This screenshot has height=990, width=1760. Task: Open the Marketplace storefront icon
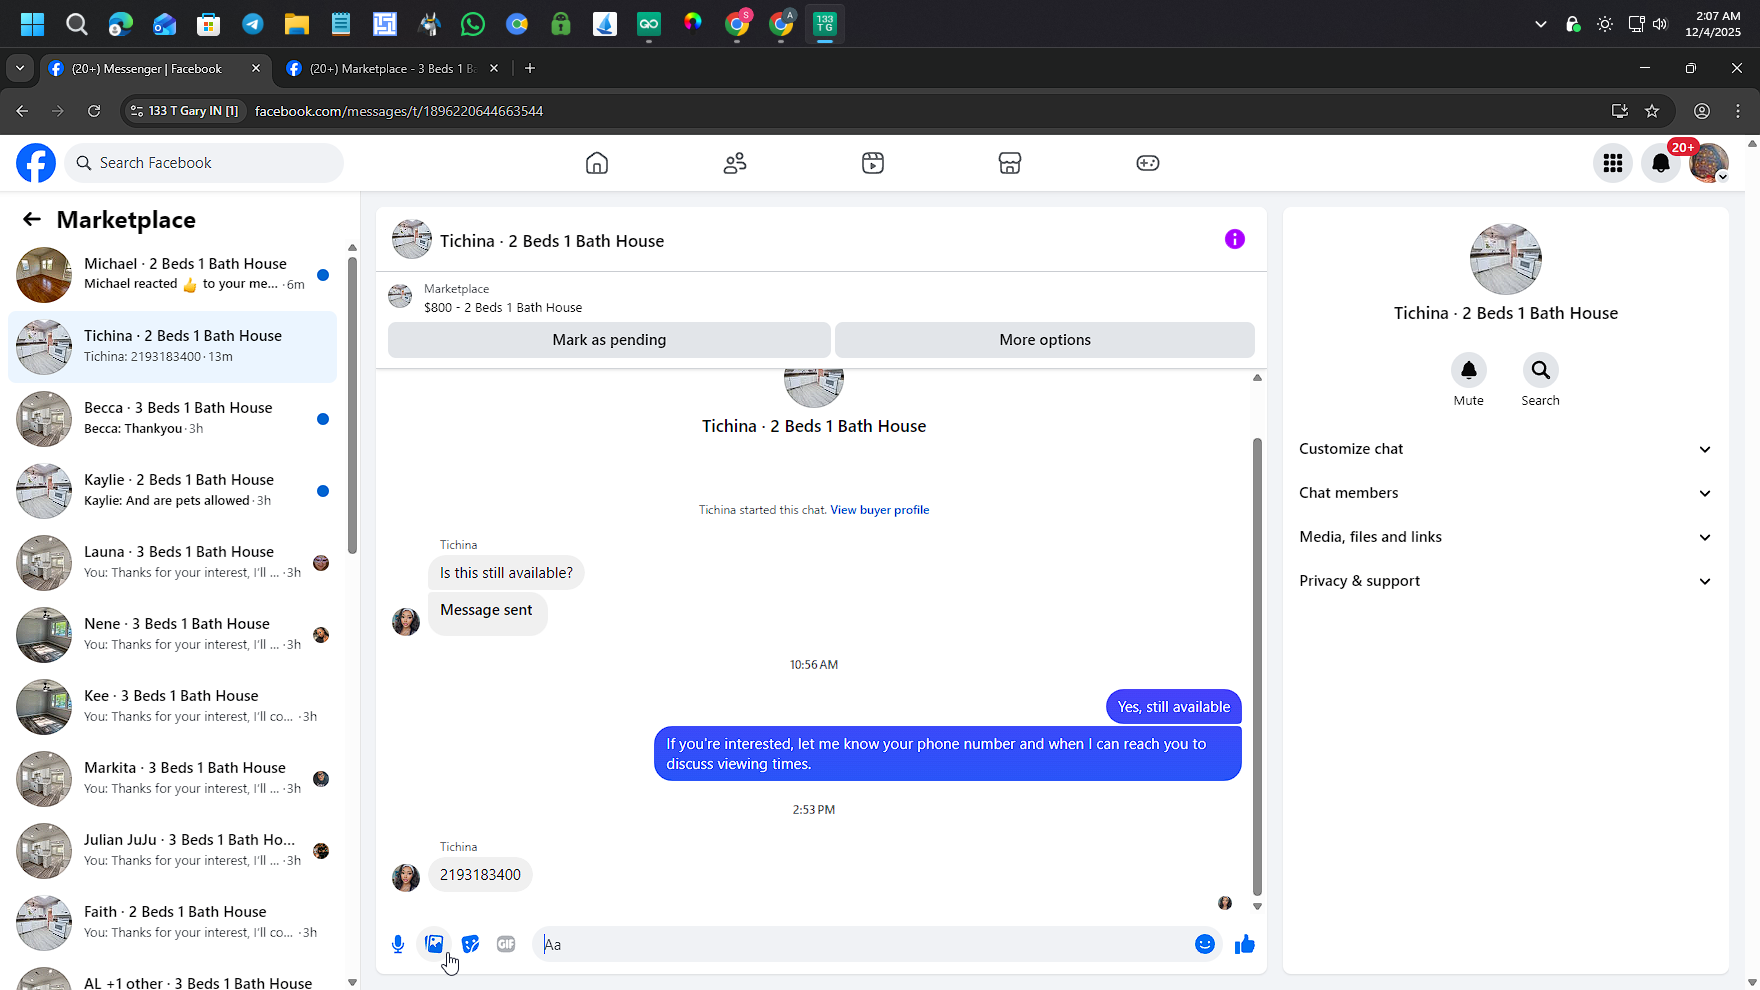pyautogui.click(x=1010, y=163)
